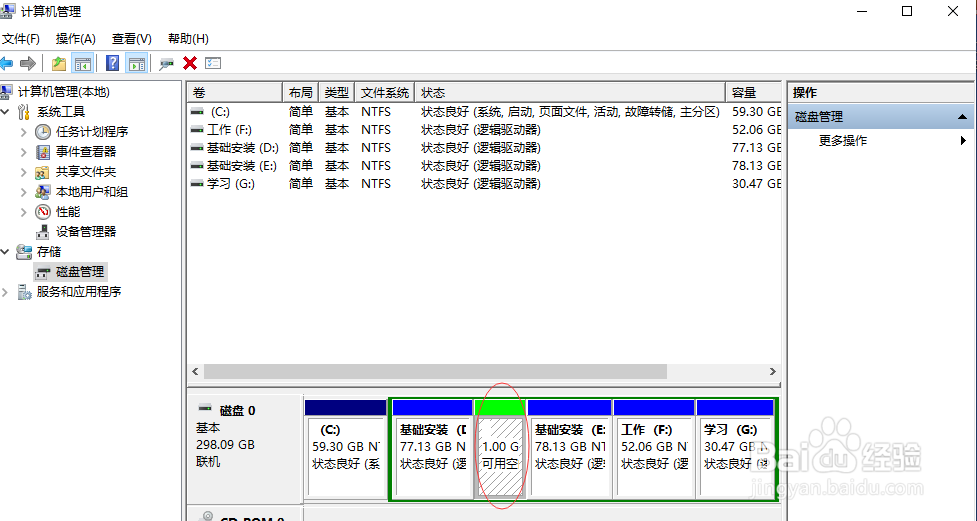
Task: Click the Forward arrow toolbar icon
Action: [x=27, y=63]
